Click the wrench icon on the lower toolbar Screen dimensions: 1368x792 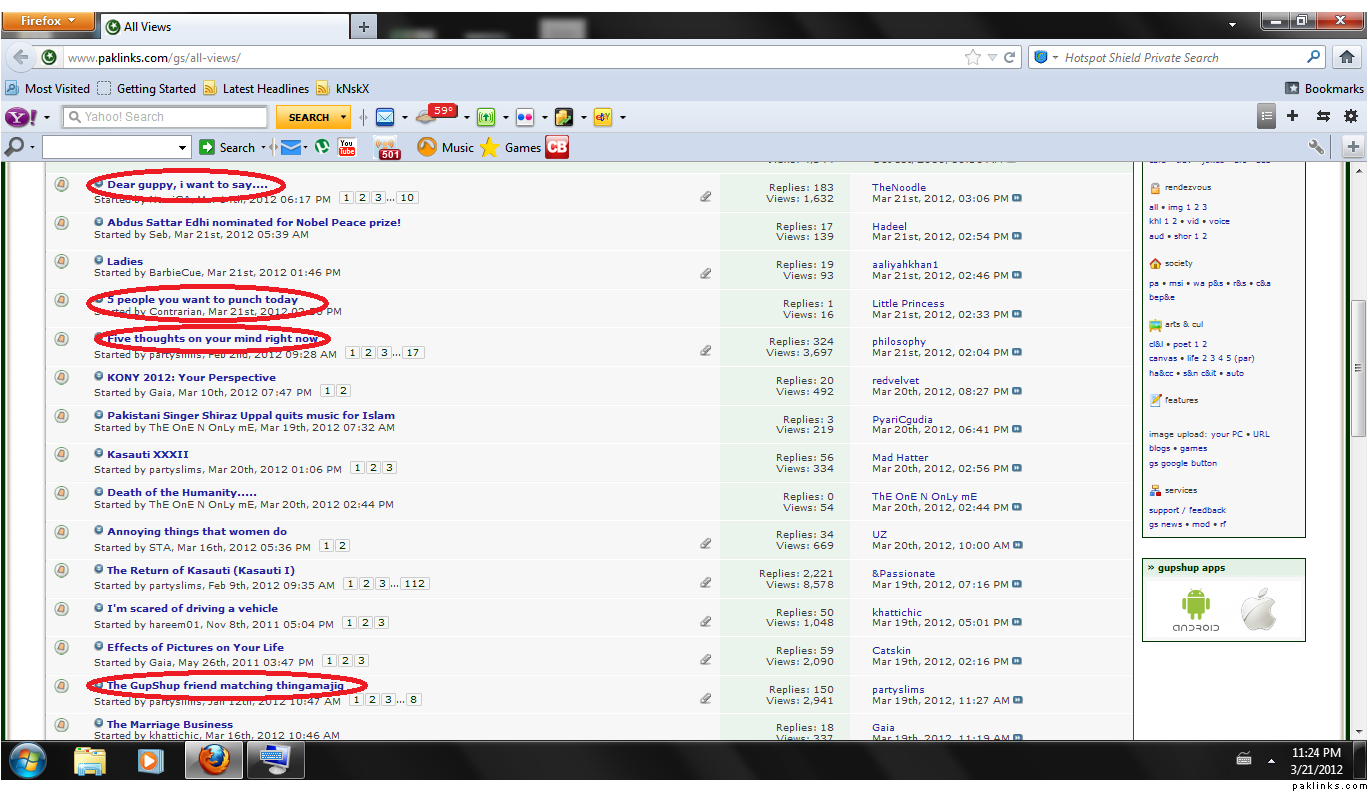1316,147
